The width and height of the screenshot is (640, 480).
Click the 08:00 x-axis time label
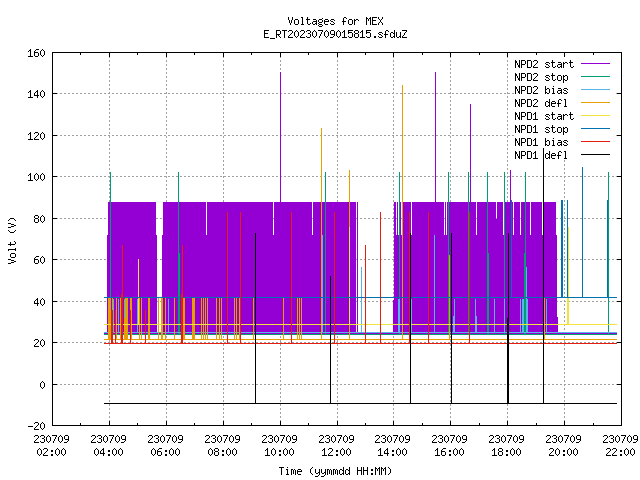pos(222,452)
